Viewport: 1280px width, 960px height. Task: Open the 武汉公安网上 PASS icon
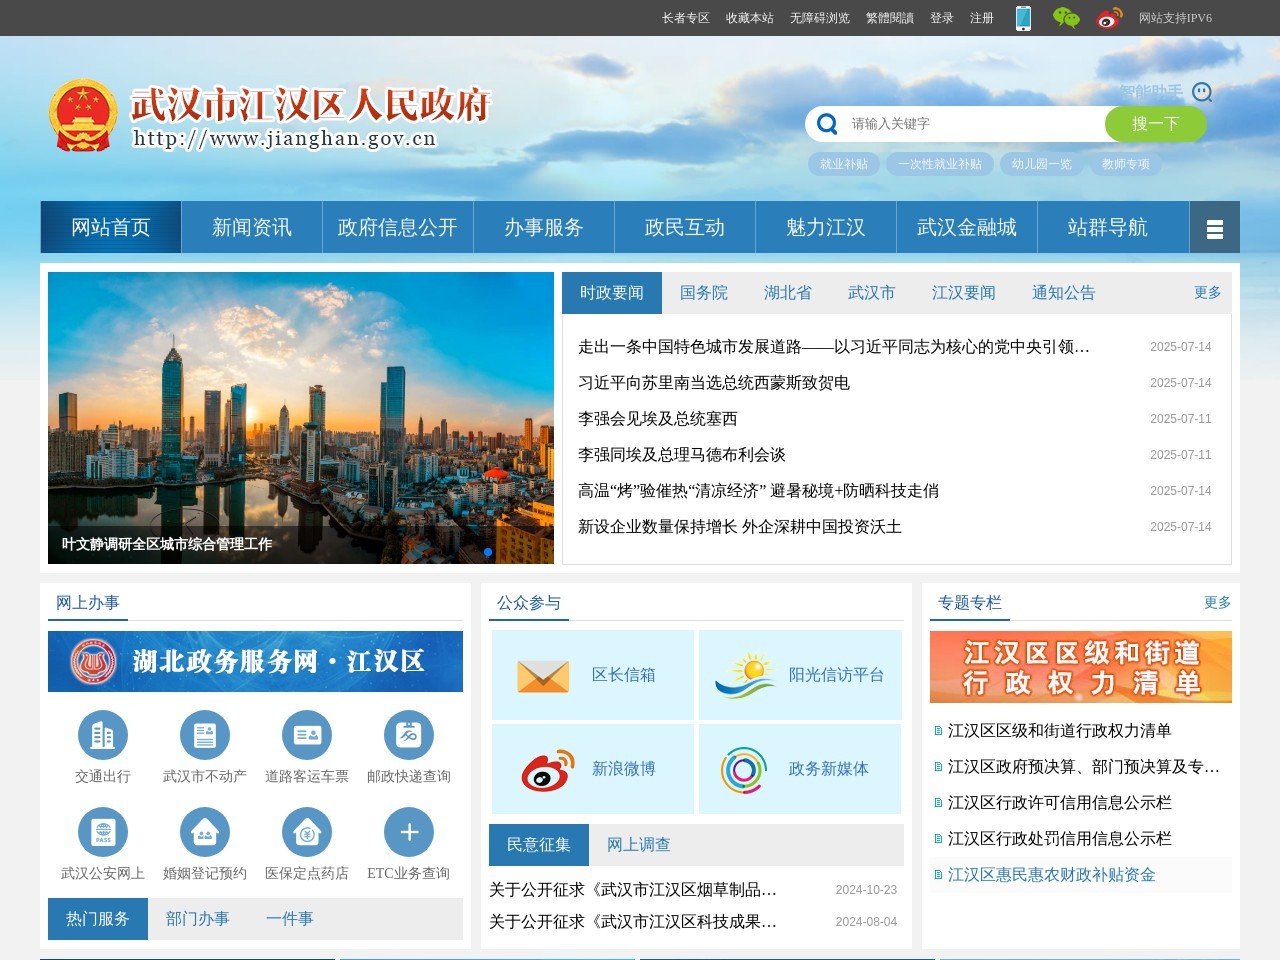pos(103,832)
